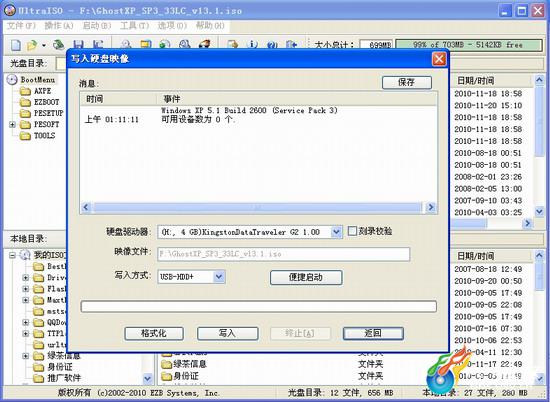Viewport: 550px width, 402px height.
Task: Select the BootMenu disc root icon
Action: pos(12,80)
